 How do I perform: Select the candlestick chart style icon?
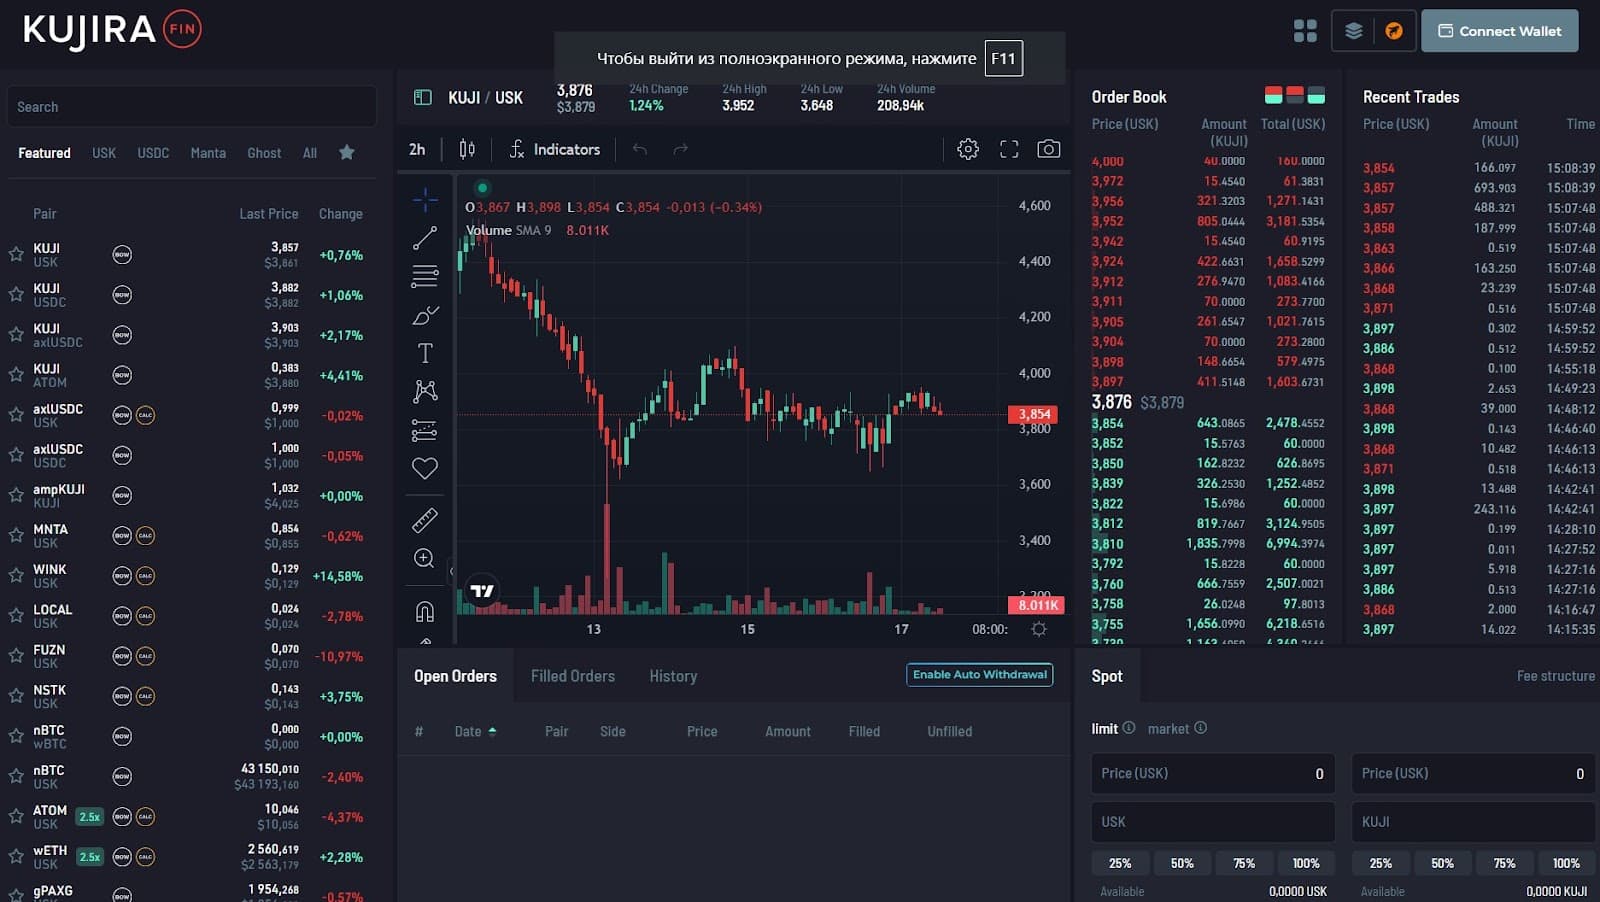pos(467,149)
